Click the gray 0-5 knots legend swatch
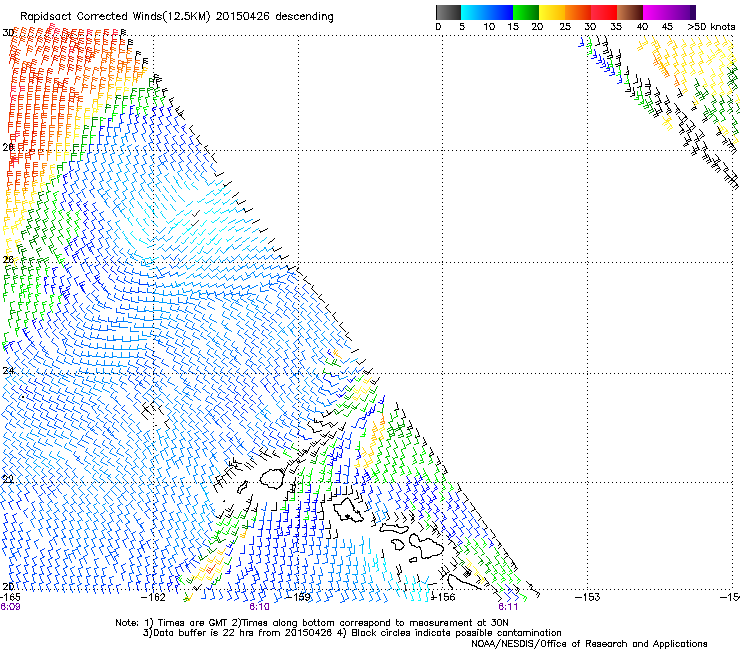 point(448,12)
